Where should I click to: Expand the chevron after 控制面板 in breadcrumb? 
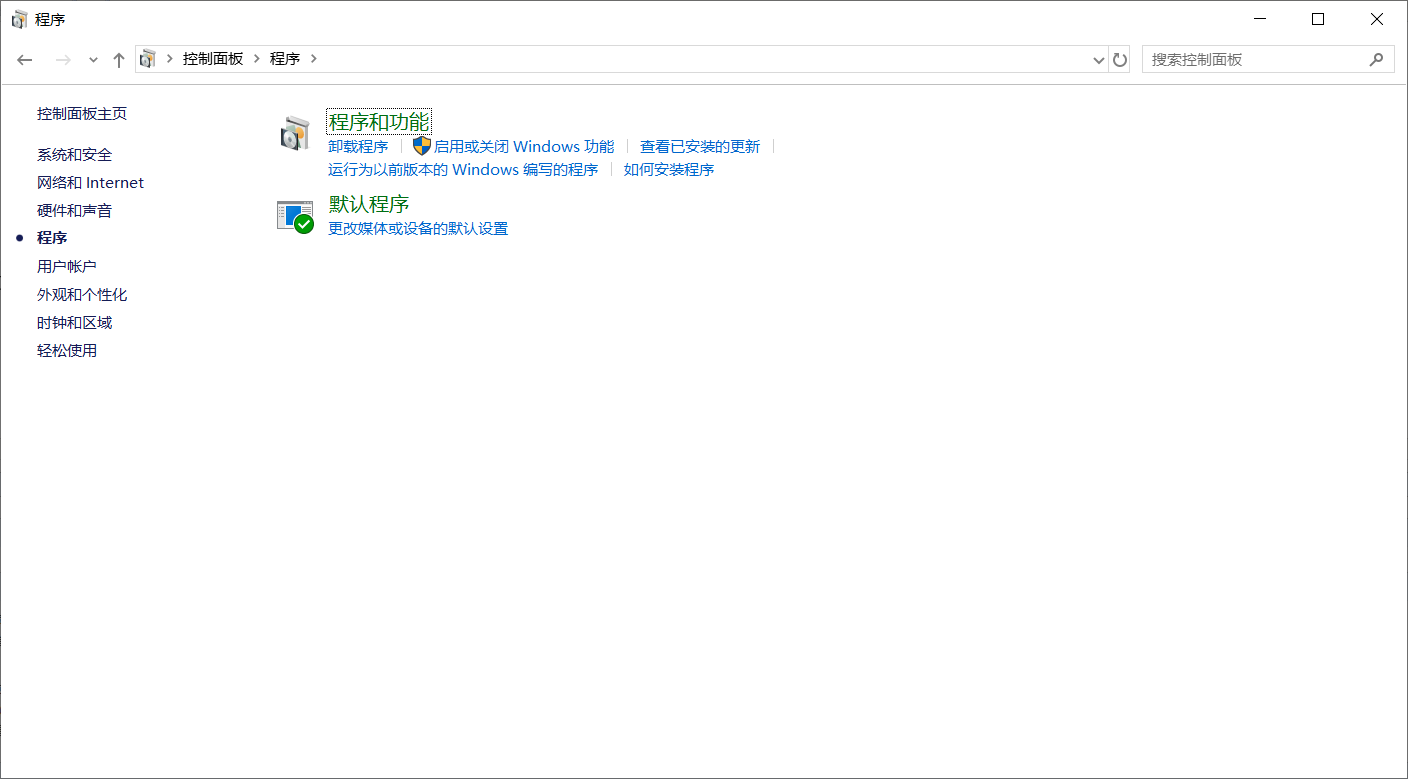click(x=257, y=59)
